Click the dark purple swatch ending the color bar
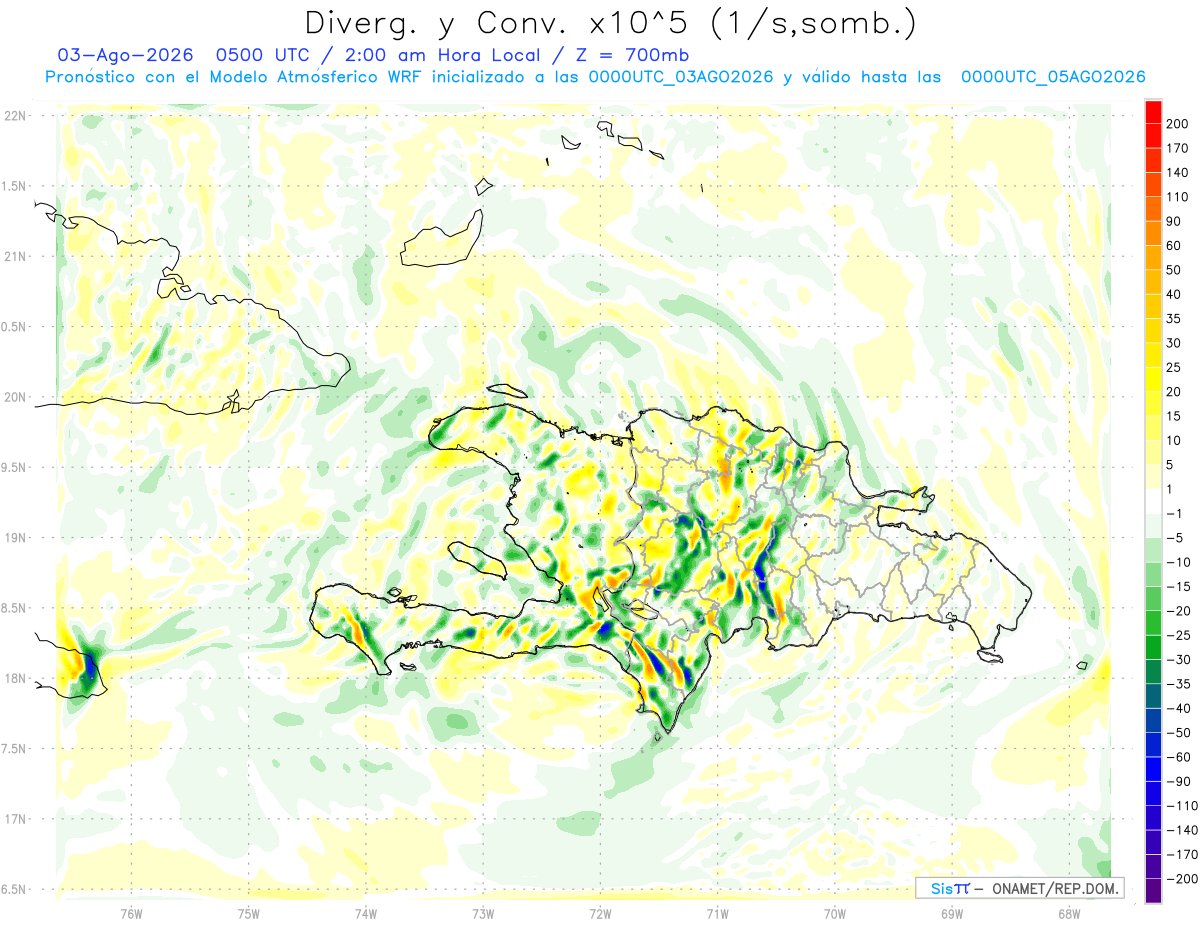Screen dimensions: 1200x927 point(1153,891)
